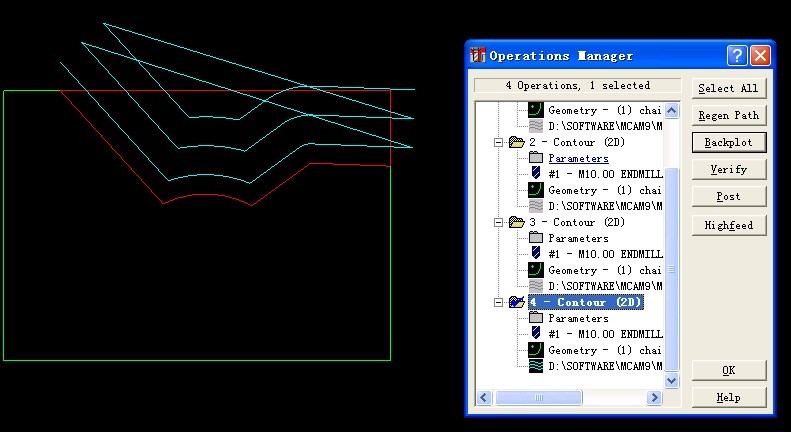The height and width of the screenshot is (432, 791).
Task: Confirm with the OK button
Action: [x=728, y=370]
